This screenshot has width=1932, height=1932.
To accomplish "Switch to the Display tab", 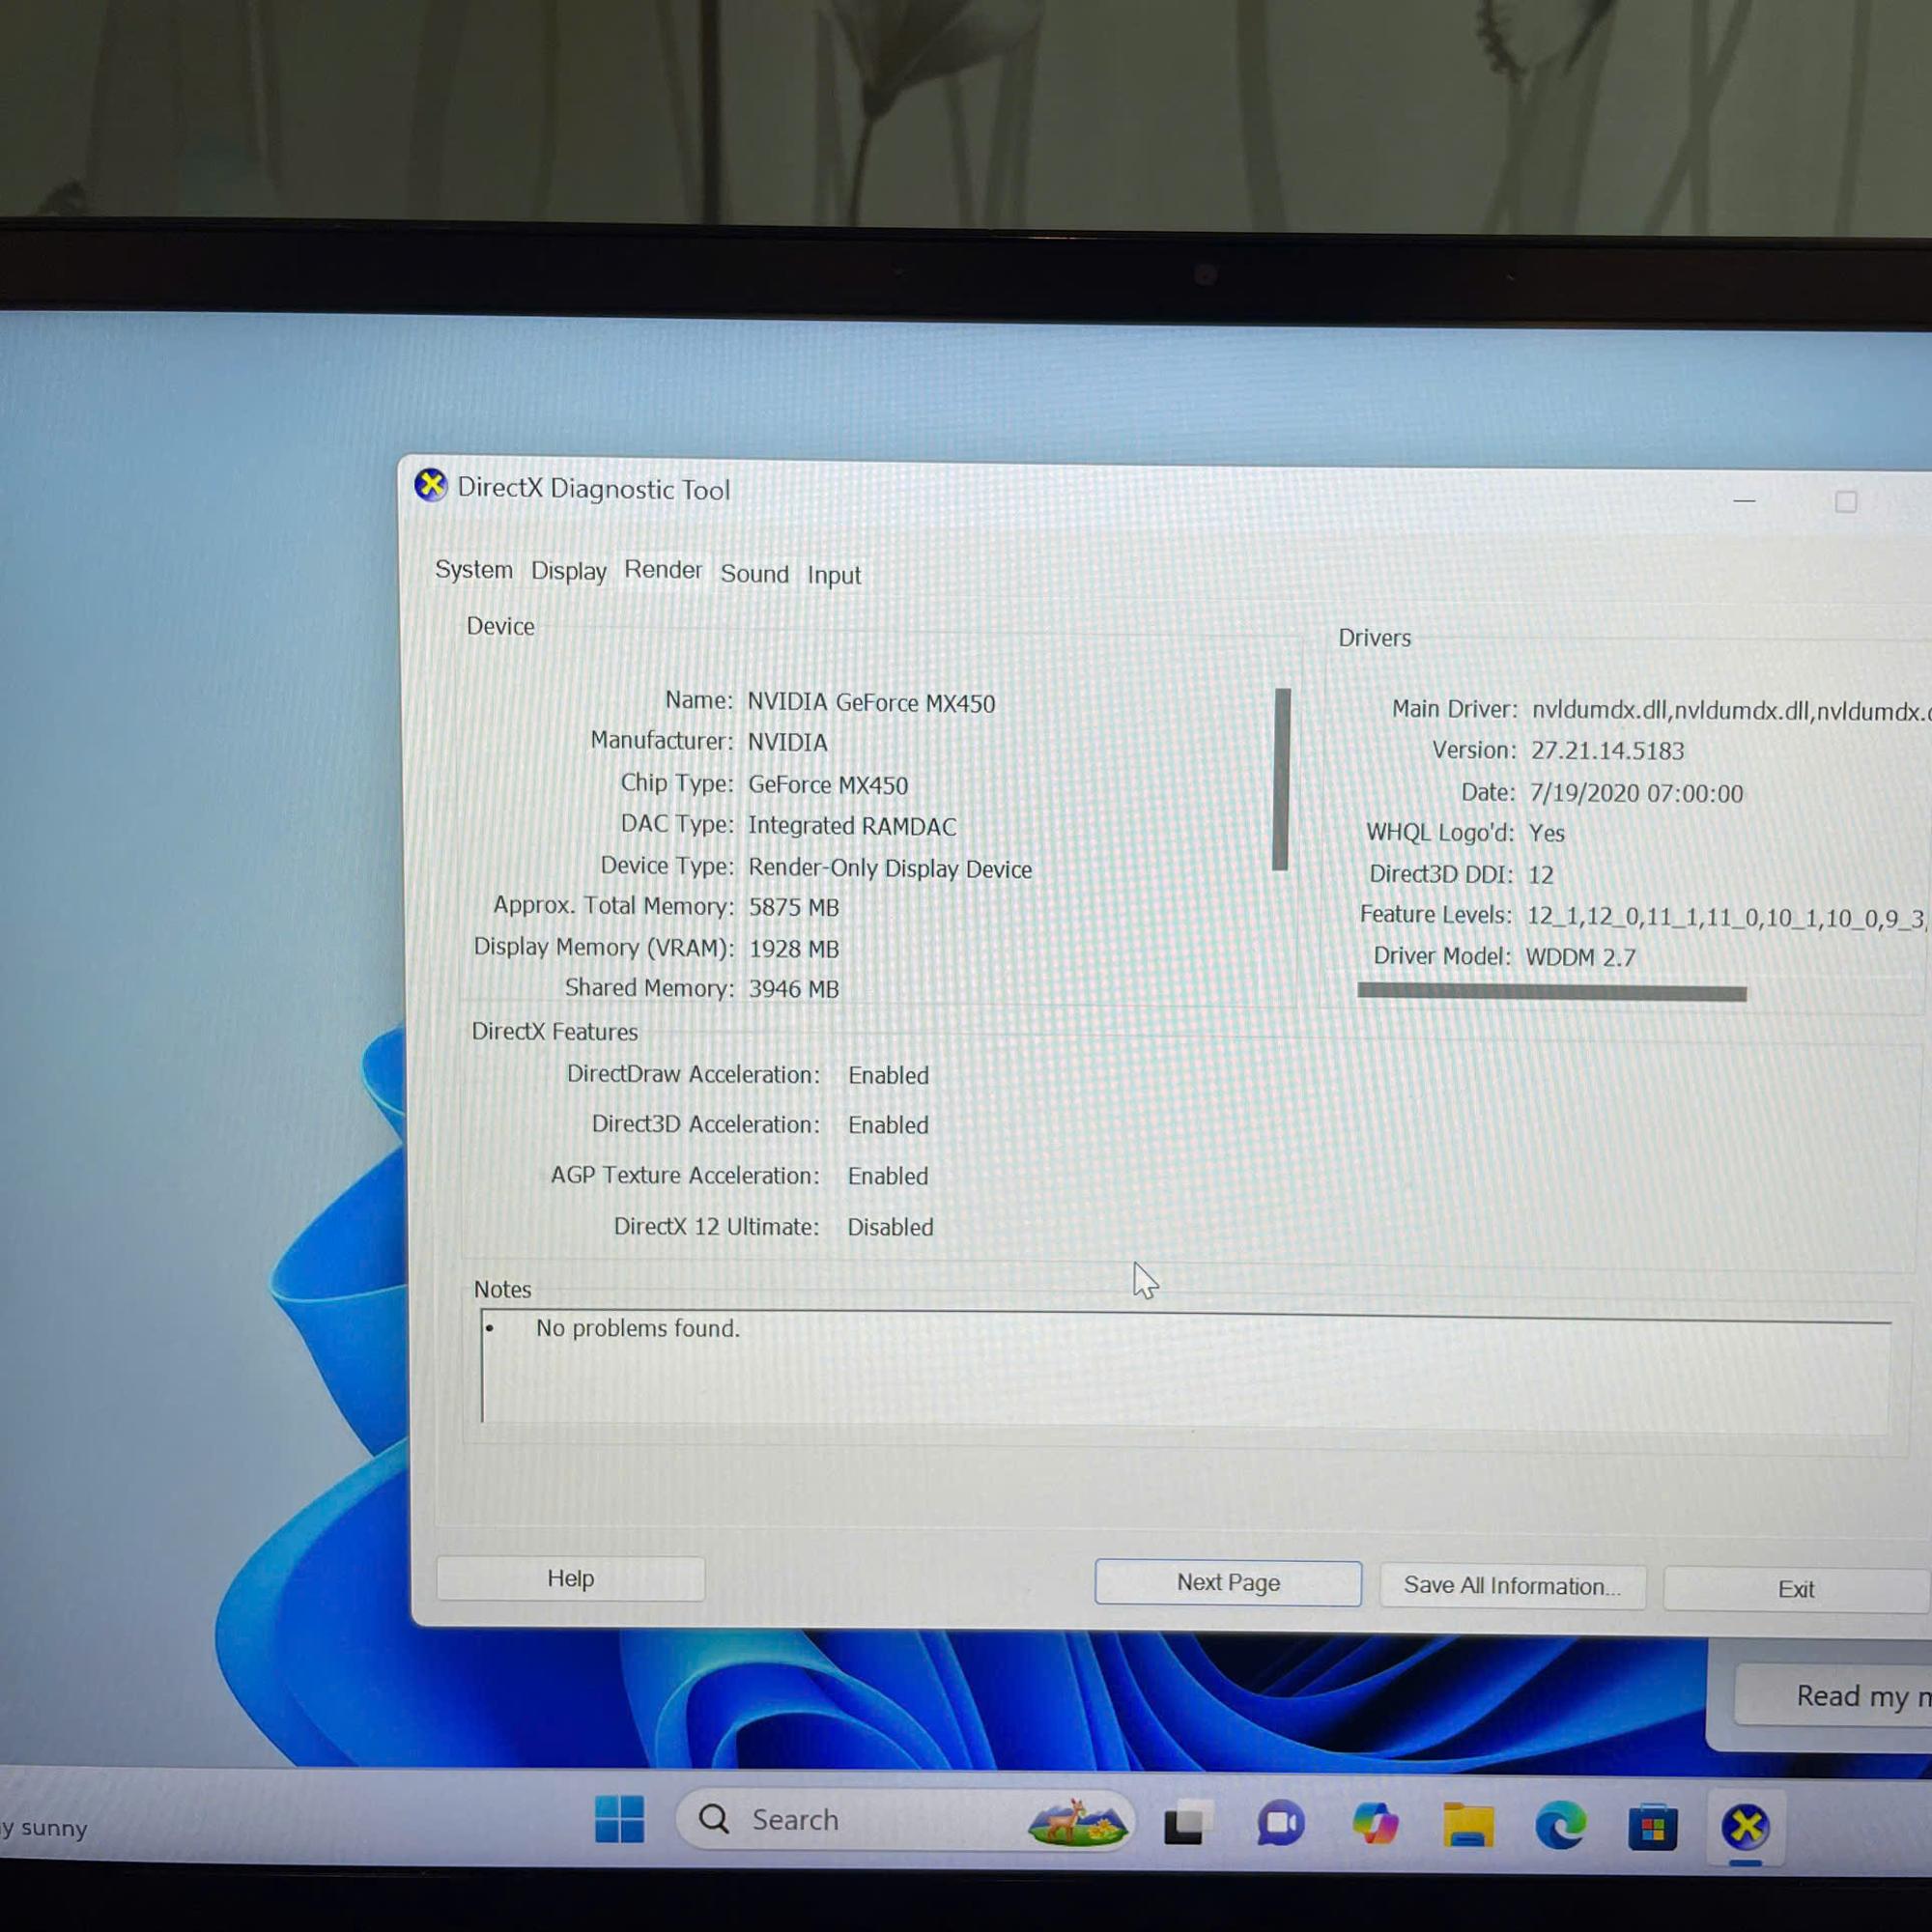I will click(568, 571).
